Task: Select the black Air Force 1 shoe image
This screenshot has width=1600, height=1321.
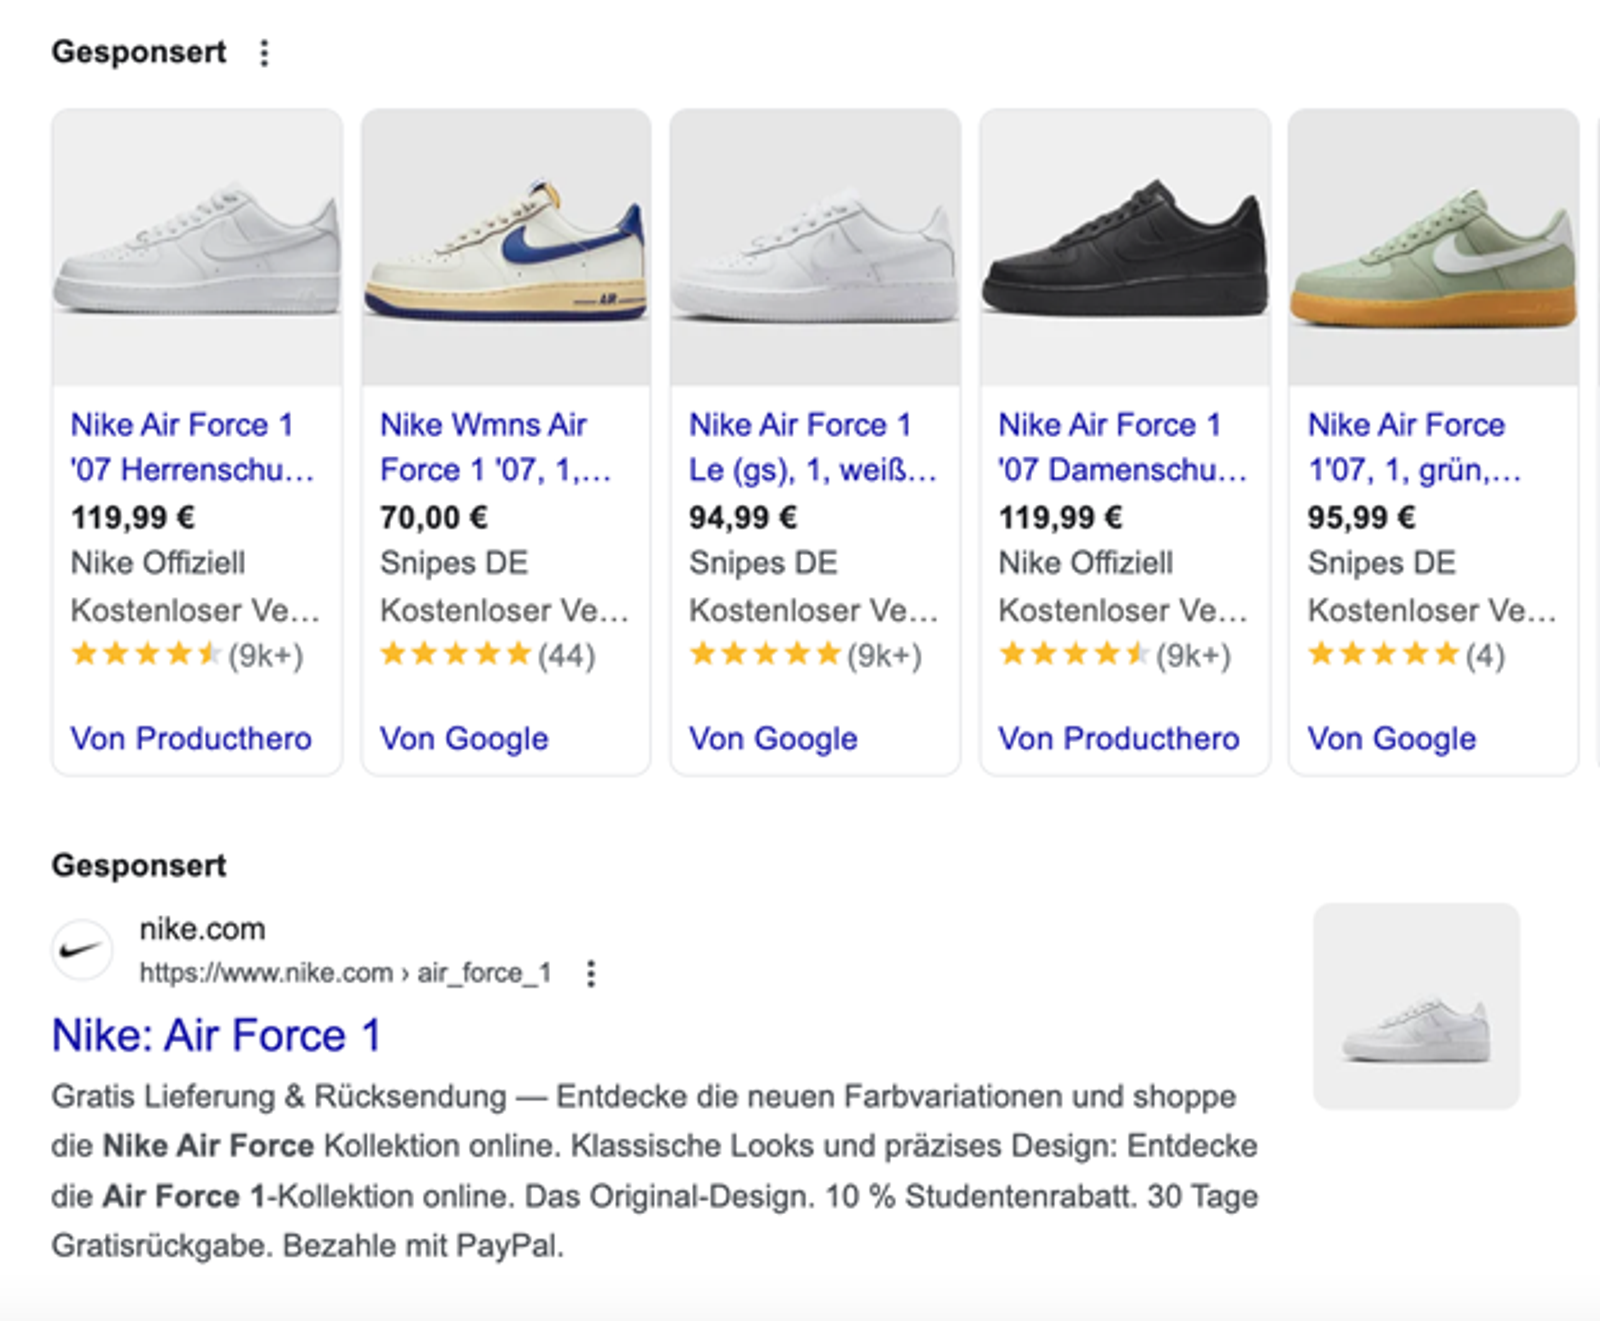Action: [1125, 247]
